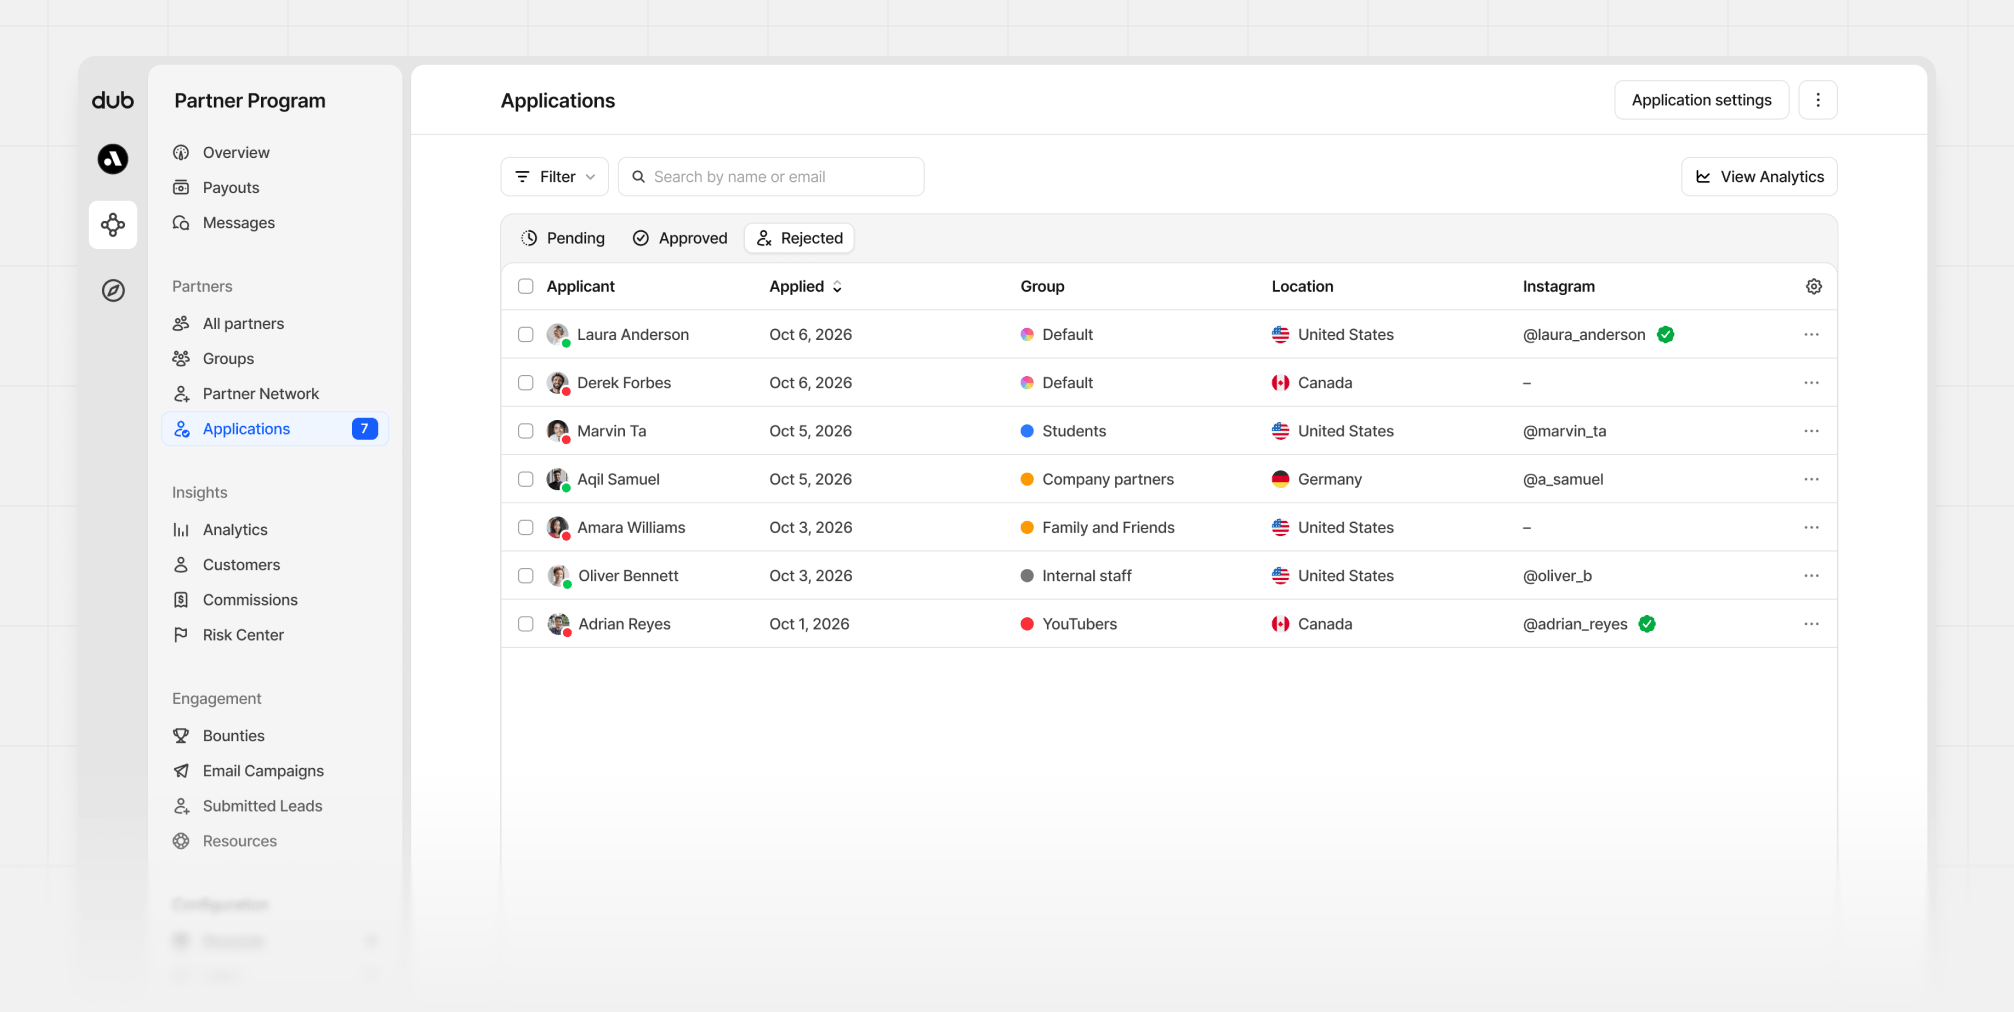Click the YouTubers red group dot
Viewport: 2014px width, 1012px height.
point(1027,624)
